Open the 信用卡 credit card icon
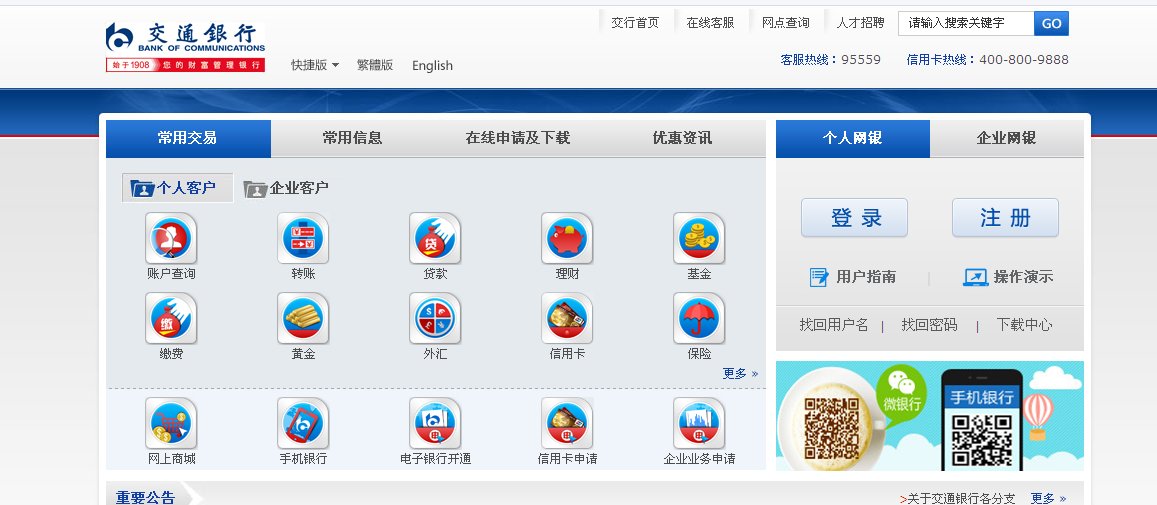 (567, 318)
